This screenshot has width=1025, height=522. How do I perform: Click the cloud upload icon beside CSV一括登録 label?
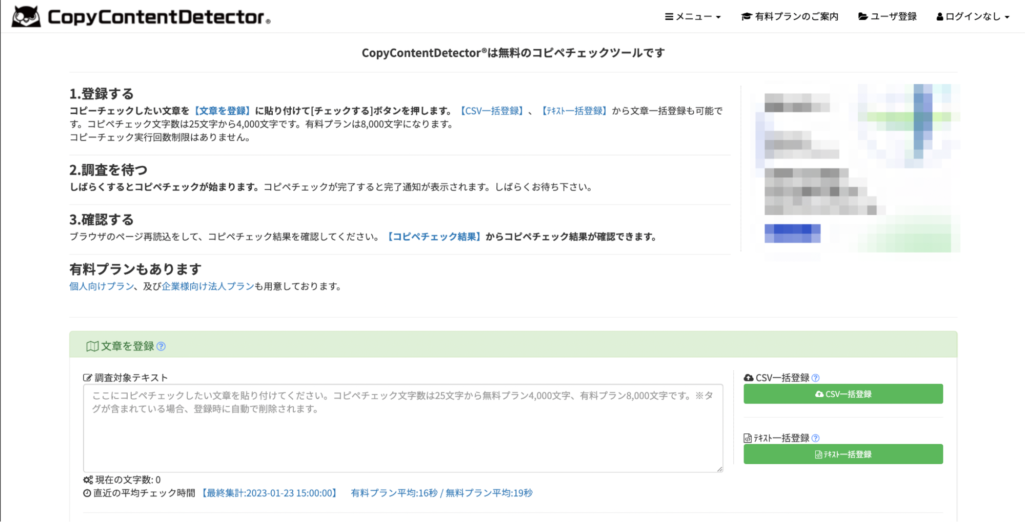coord(749,378)
